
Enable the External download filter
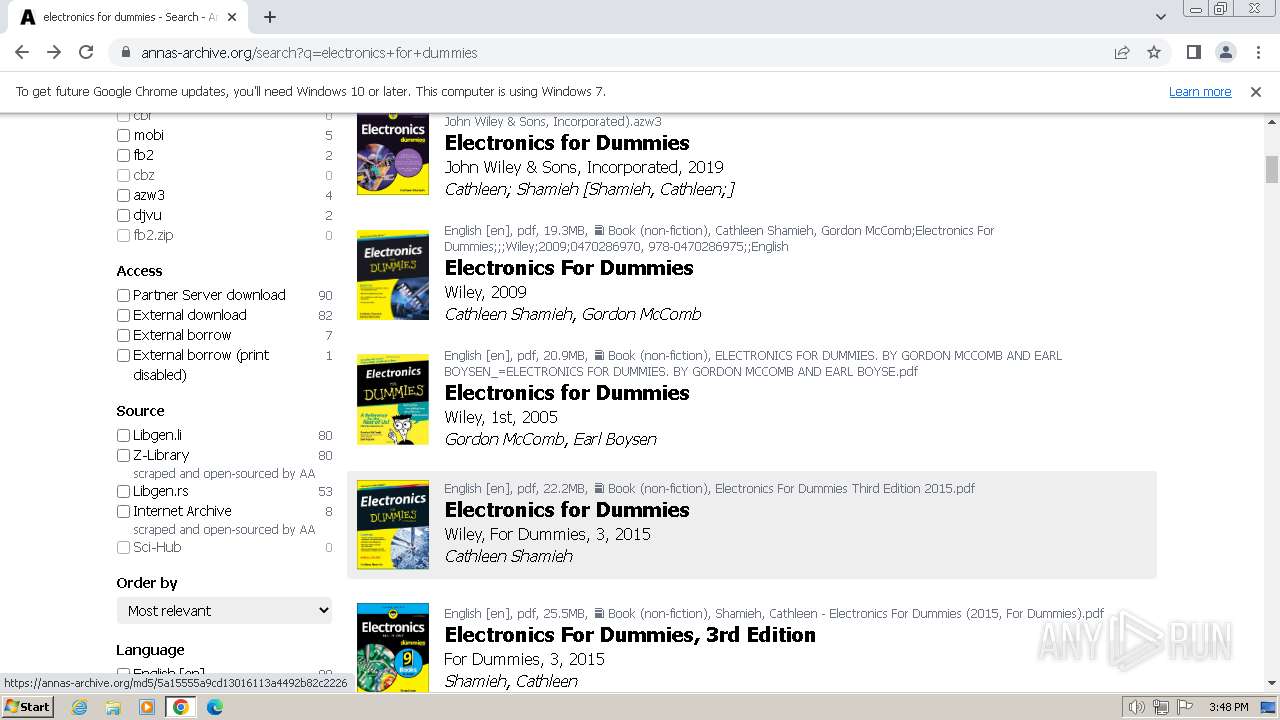tap(123, 315)
